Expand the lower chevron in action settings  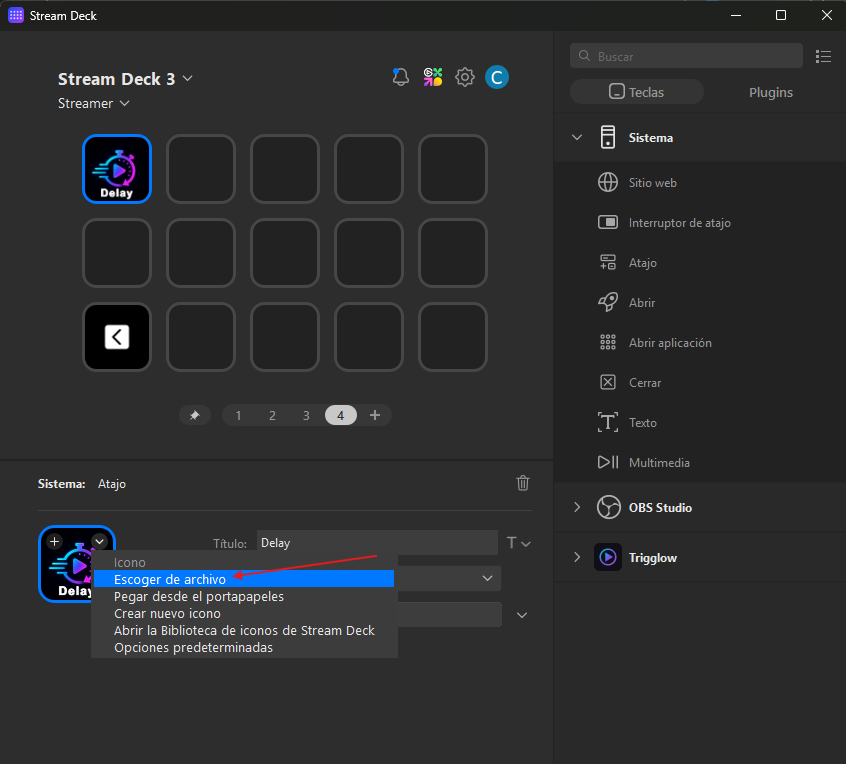522,615
